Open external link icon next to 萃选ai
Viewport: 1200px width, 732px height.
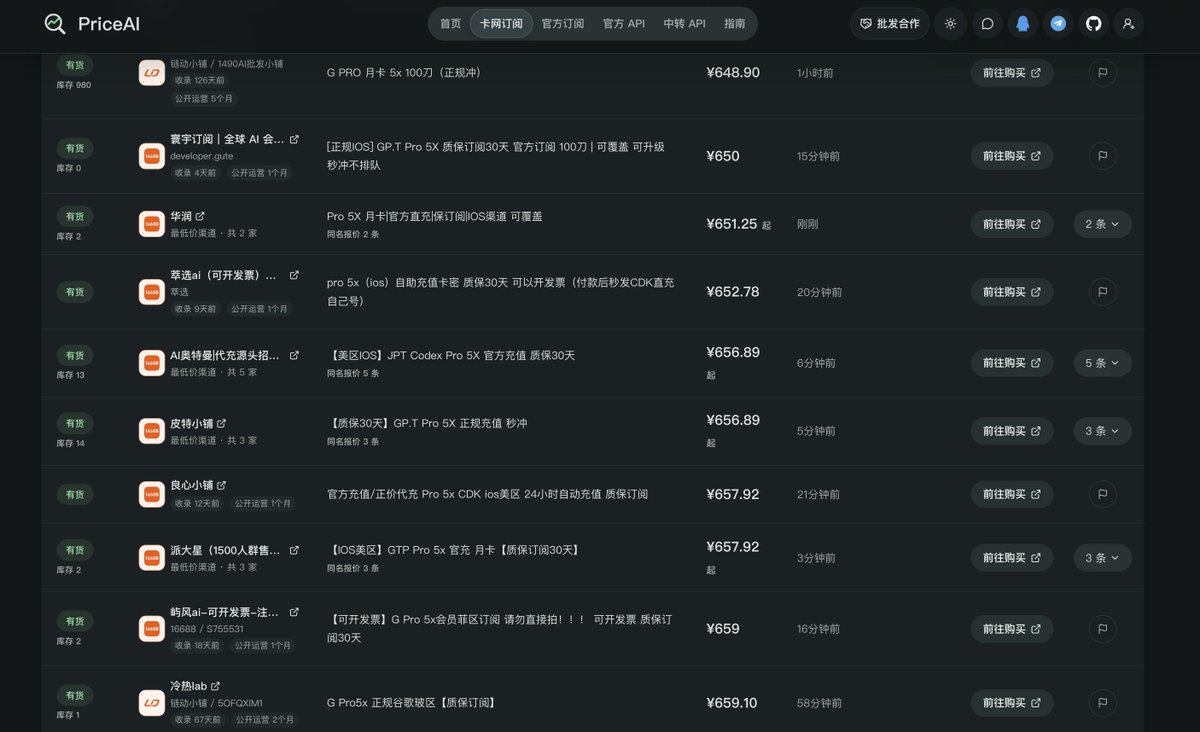tap(294, 275)
